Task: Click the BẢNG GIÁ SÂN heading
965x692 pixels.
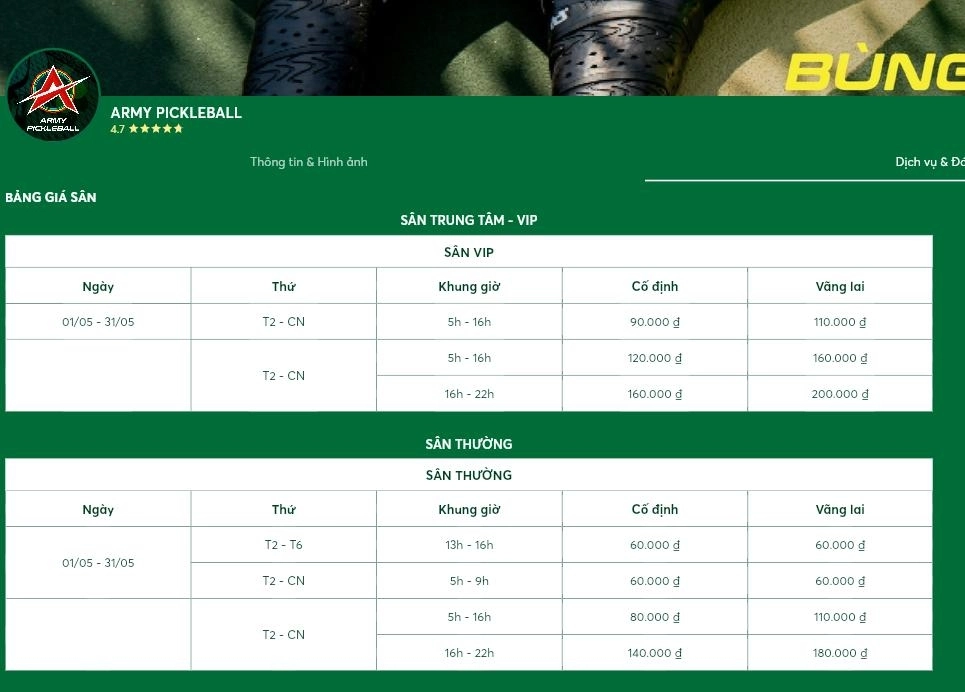Action: tap(50, 197)
